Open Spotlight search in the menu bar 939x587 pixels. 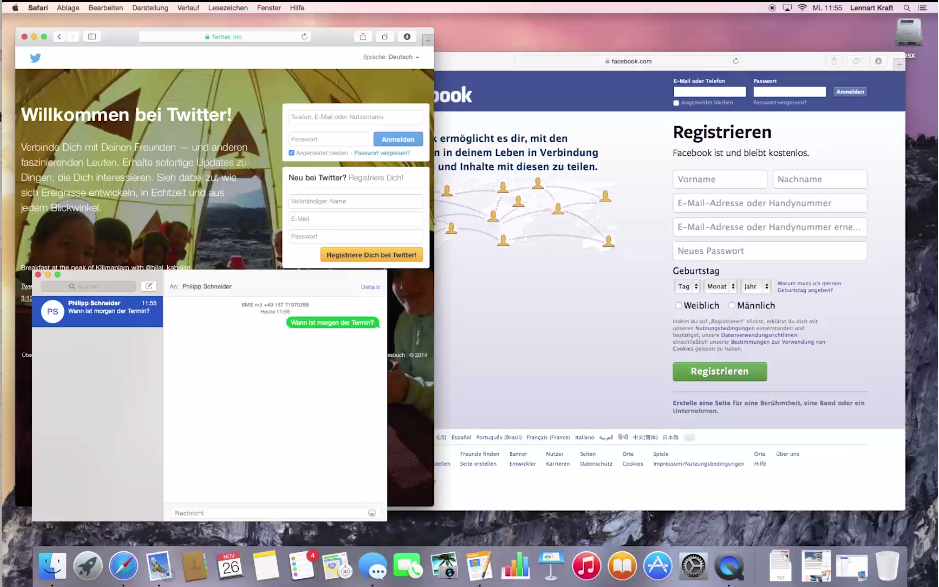pos(907,8)
